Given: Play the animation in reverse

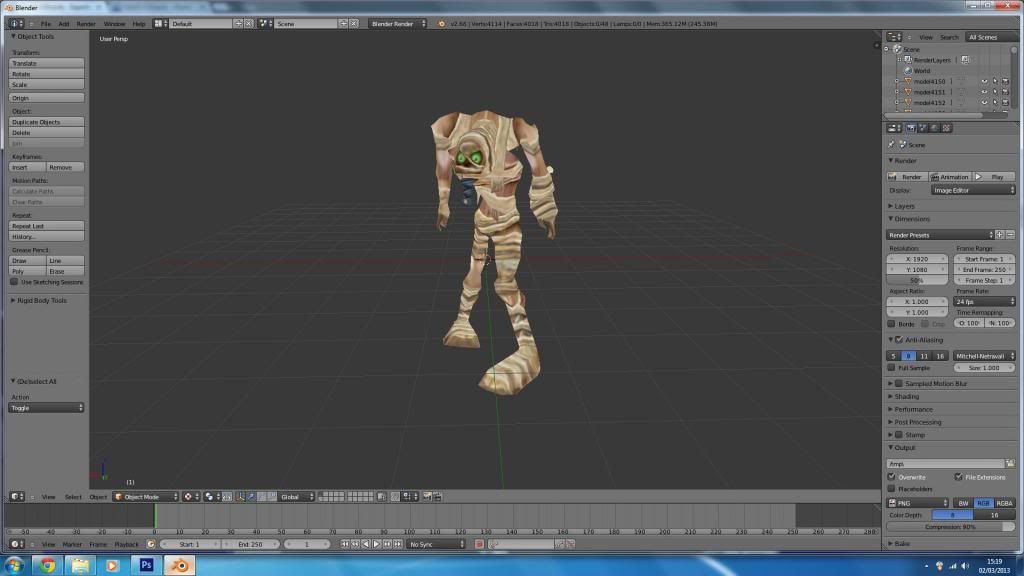Looking at the screenshot, I should [366, 544].
